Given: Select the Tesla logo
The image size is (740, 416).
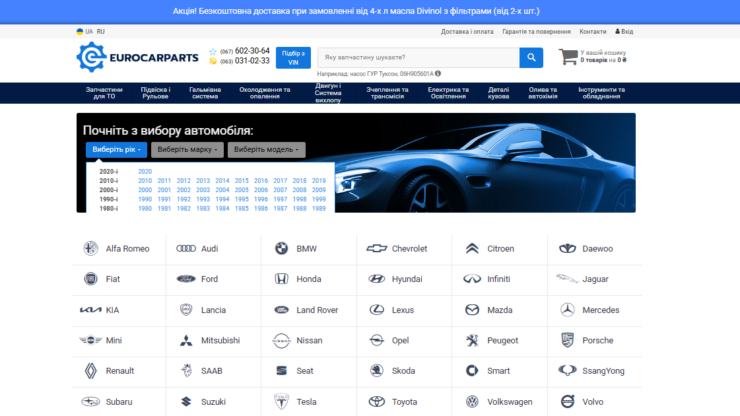Looking at the screenshot, I should coord(281,401).
